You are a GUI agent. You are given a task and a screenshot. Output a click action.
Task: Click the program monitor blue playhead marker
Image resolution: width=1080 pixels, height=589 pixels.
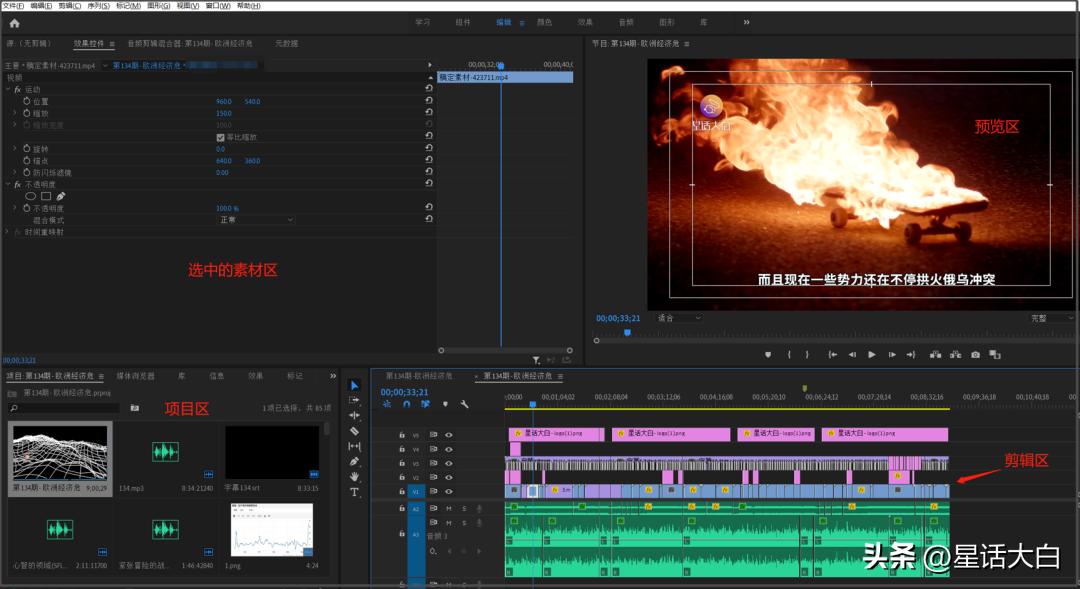coord(627,332)
